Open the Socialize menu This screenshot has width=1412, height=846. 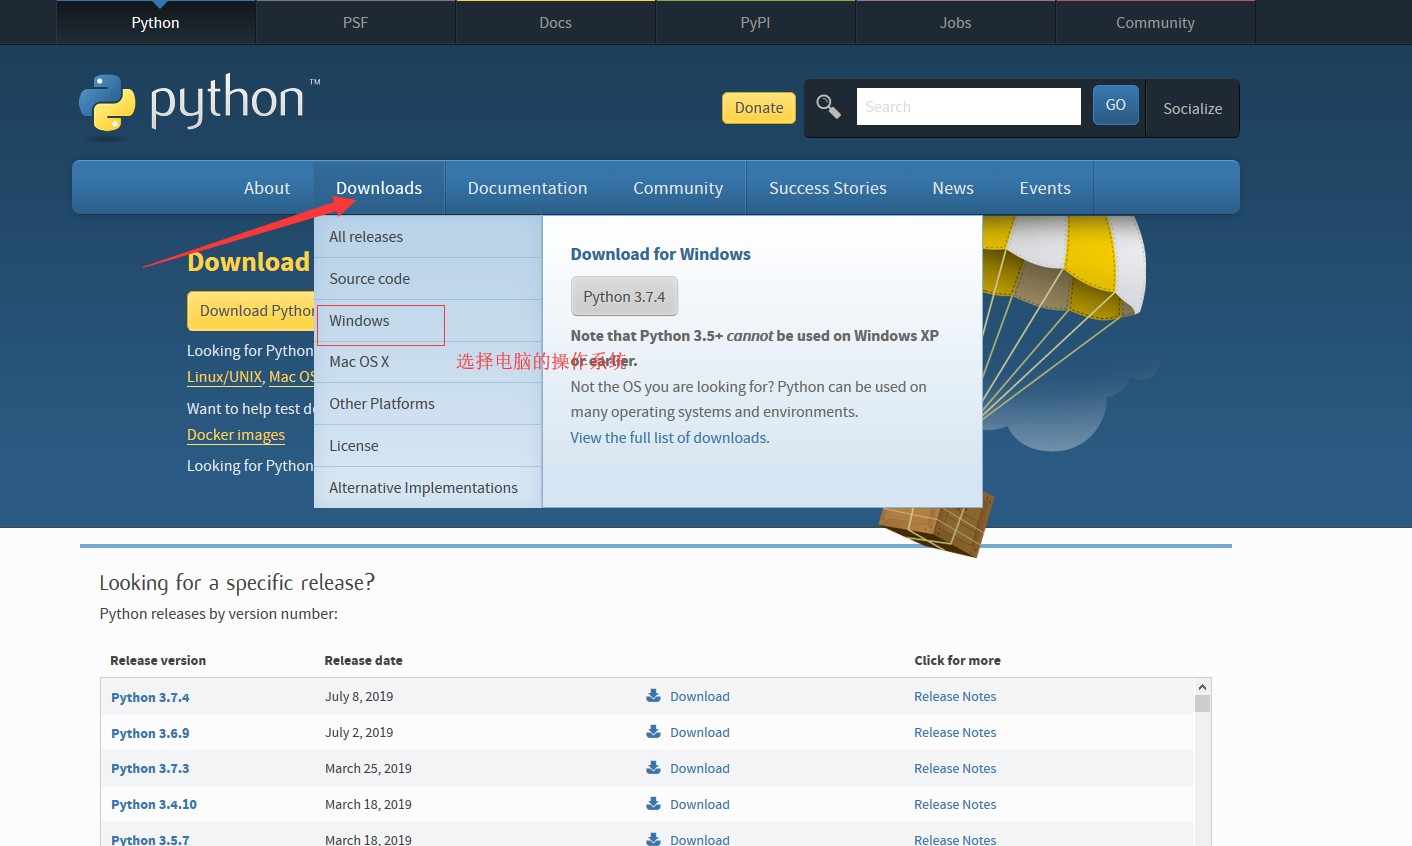(x=1193, y=108)
